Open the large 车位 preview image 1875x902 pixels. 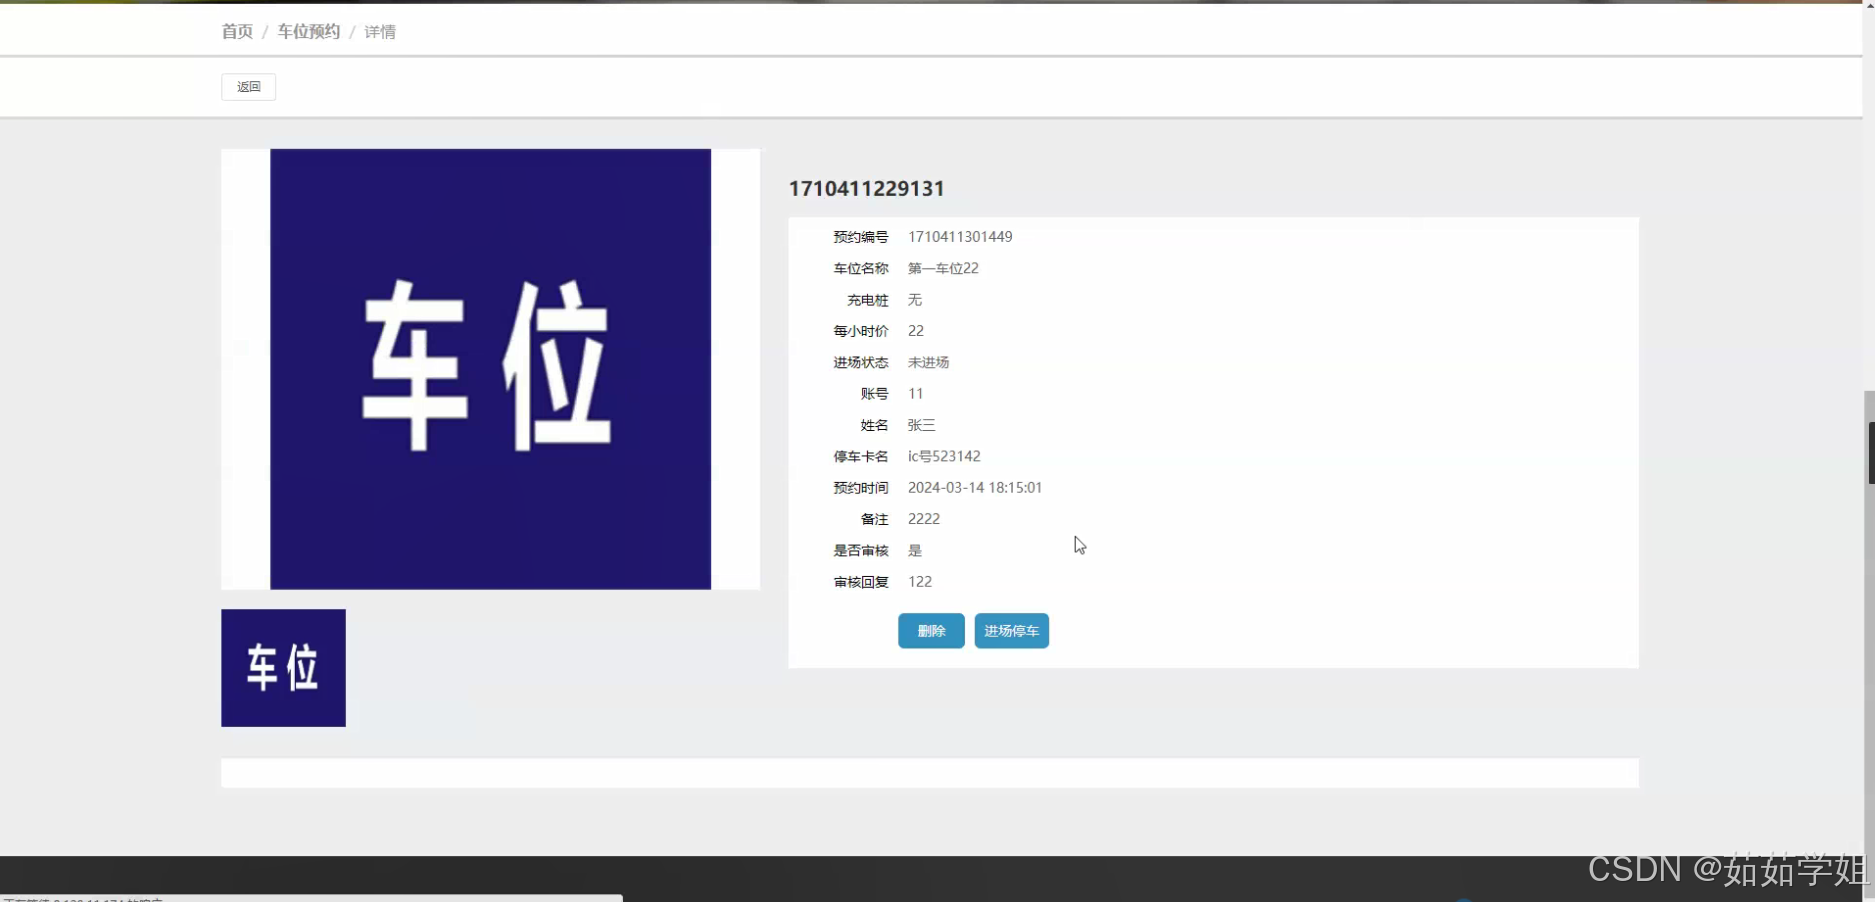[x=490, y=368]
